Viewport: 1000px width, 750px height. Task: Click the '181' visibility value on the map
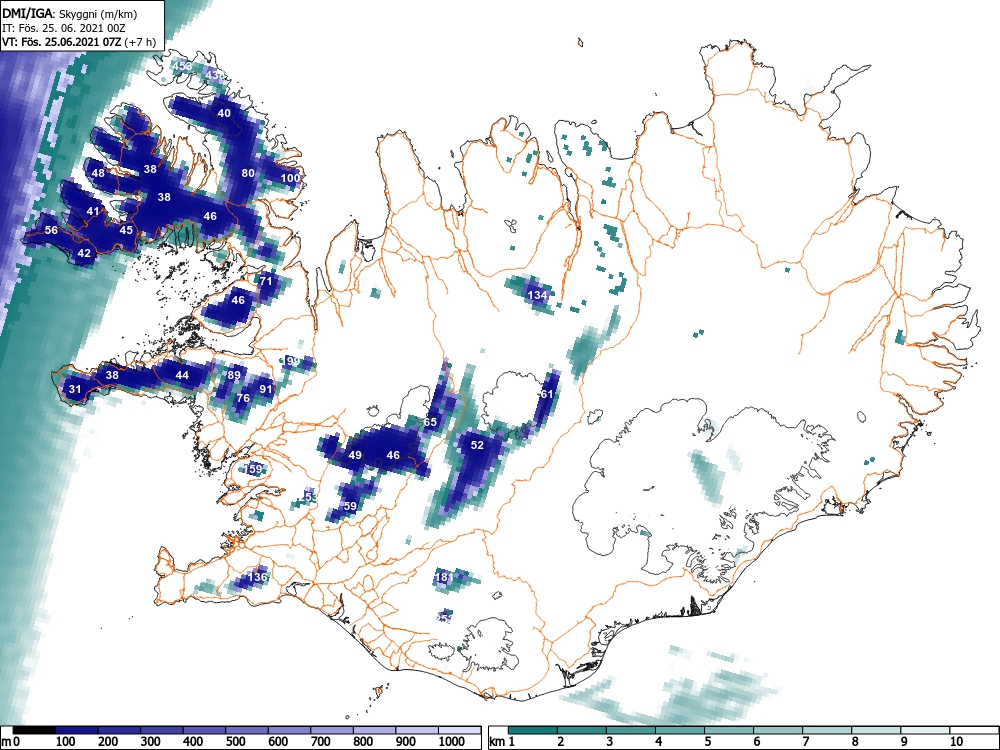coord(444,578)
